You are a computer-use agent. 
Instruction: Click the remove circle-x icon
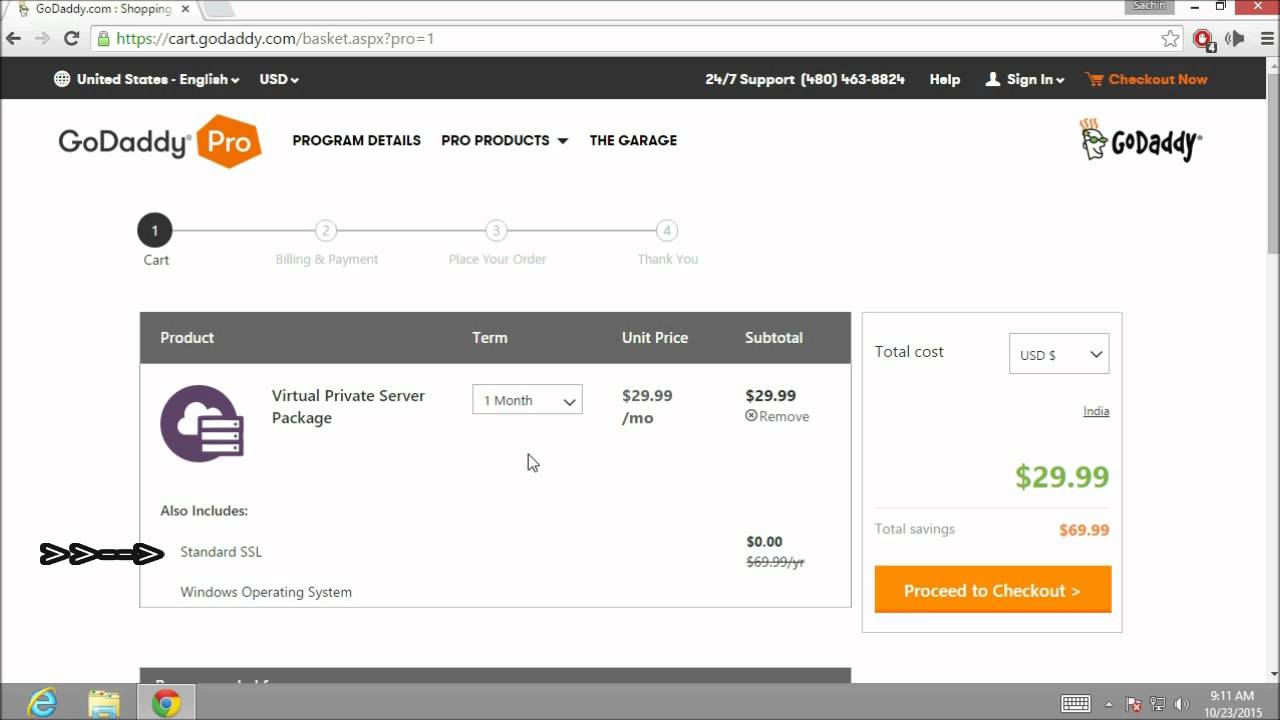pos(751,416)
